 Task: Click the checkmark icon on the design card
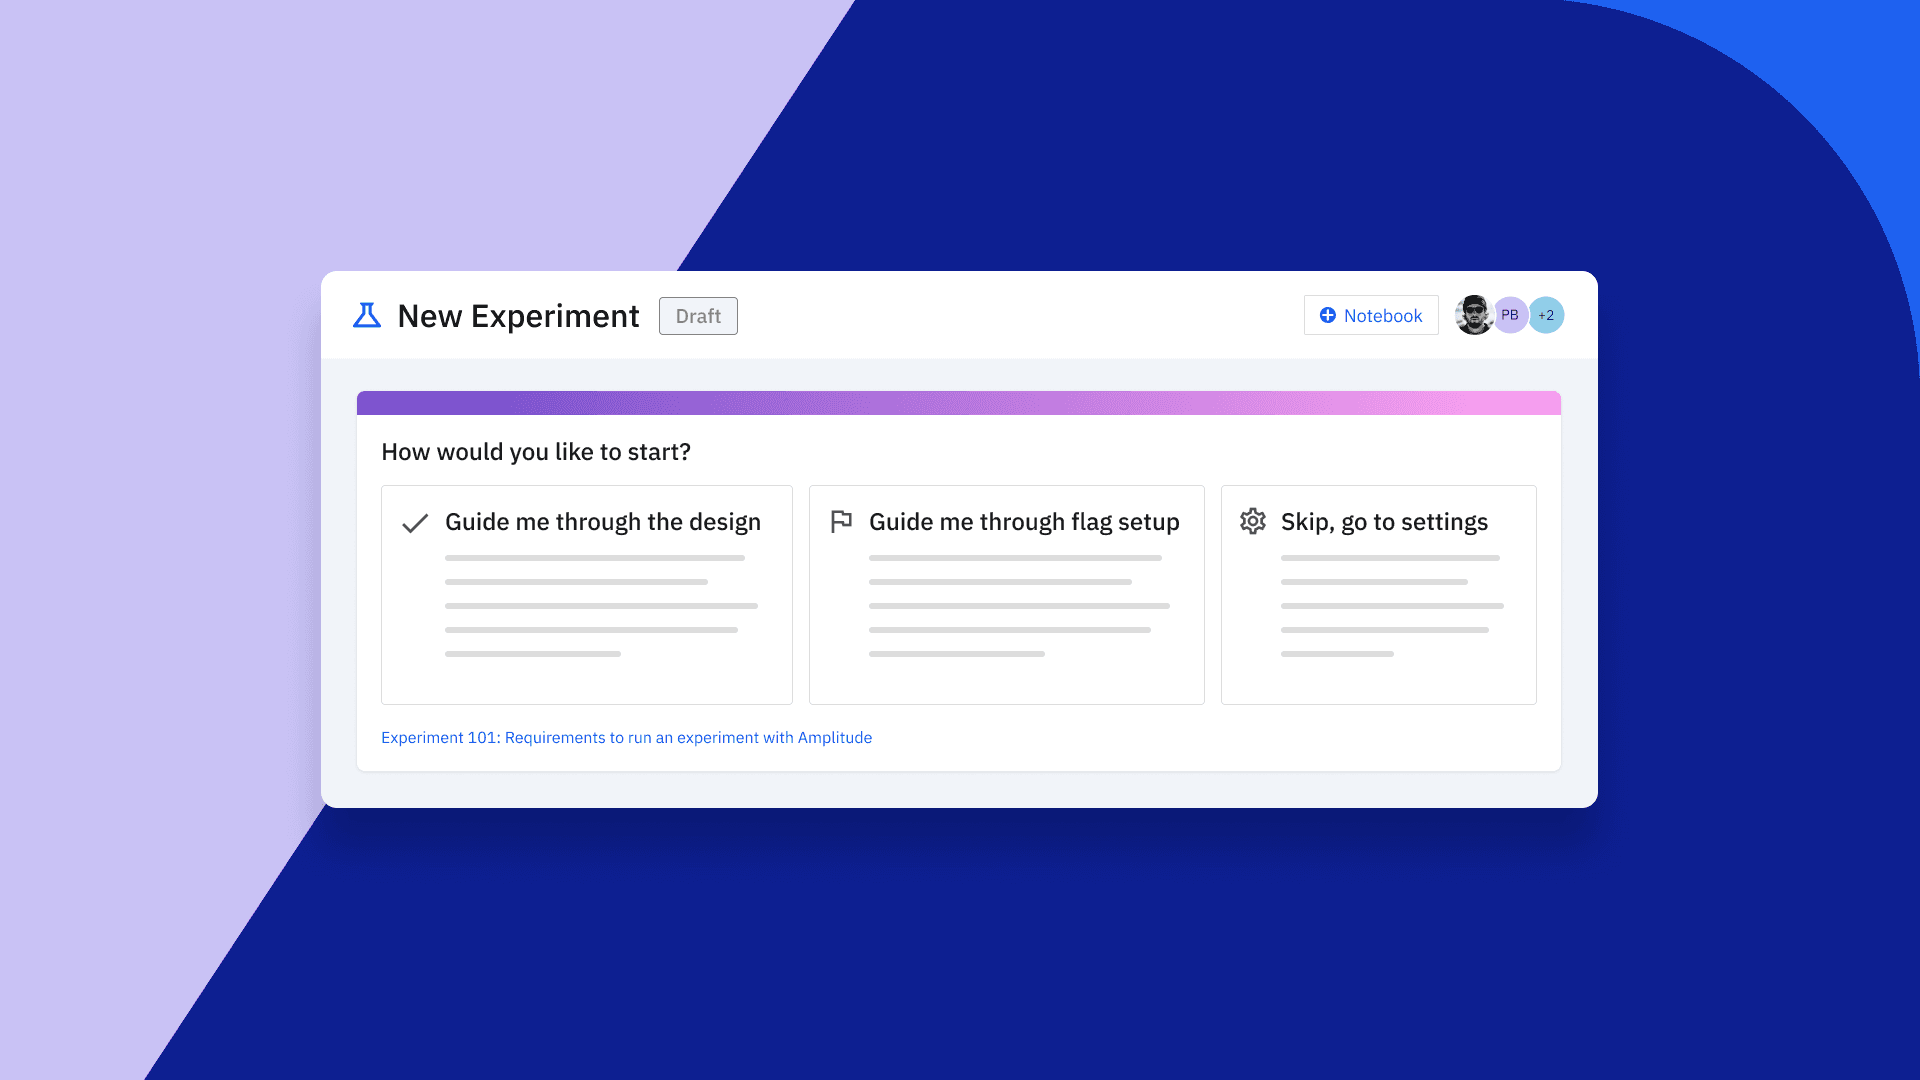pos(413,522)
